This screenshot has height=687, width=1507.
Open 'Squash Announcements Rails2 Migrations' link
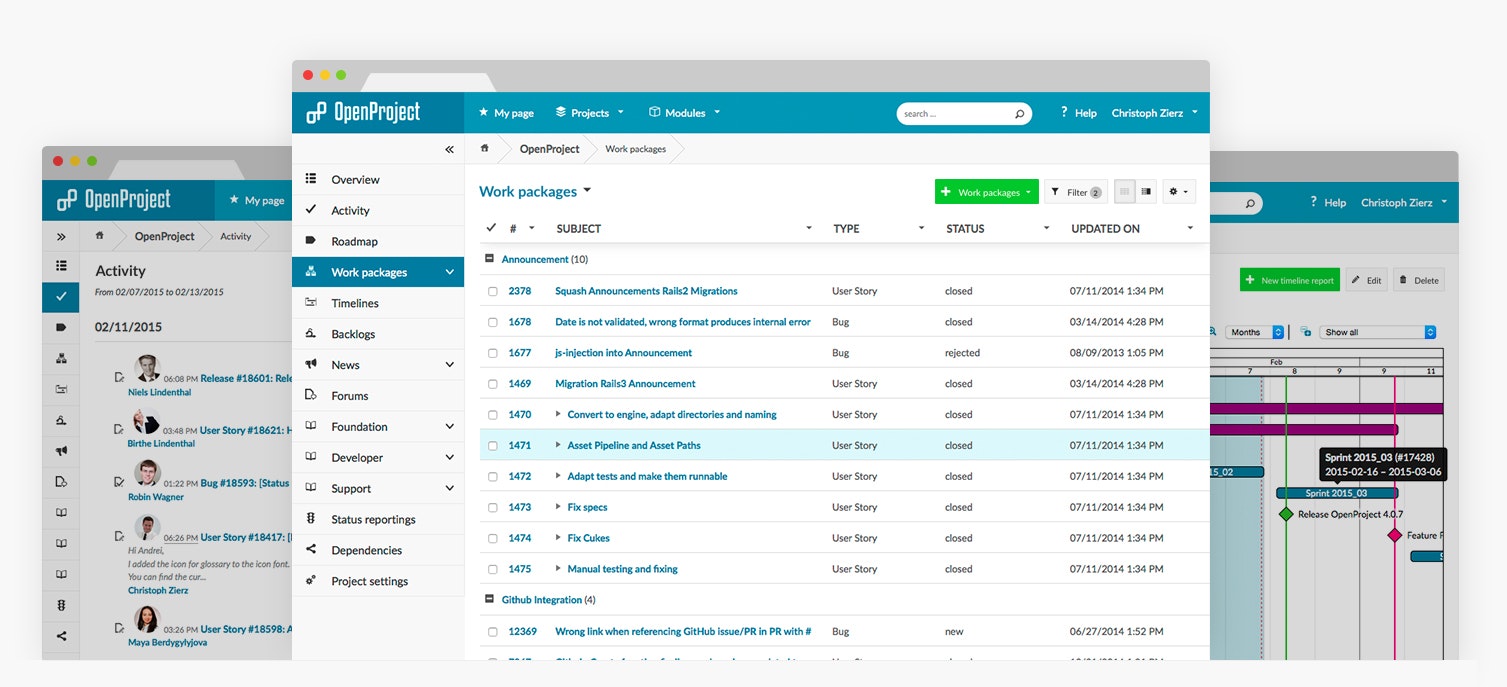click(x=646, y=291)
